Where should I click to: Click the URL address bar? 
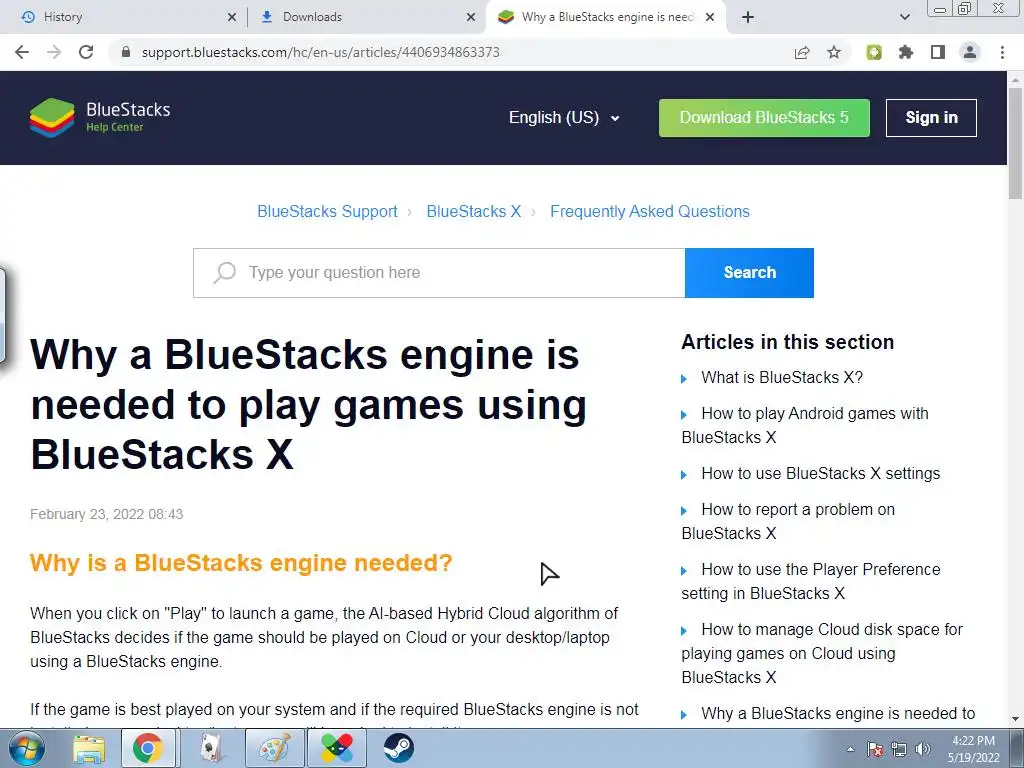[451, 52]
